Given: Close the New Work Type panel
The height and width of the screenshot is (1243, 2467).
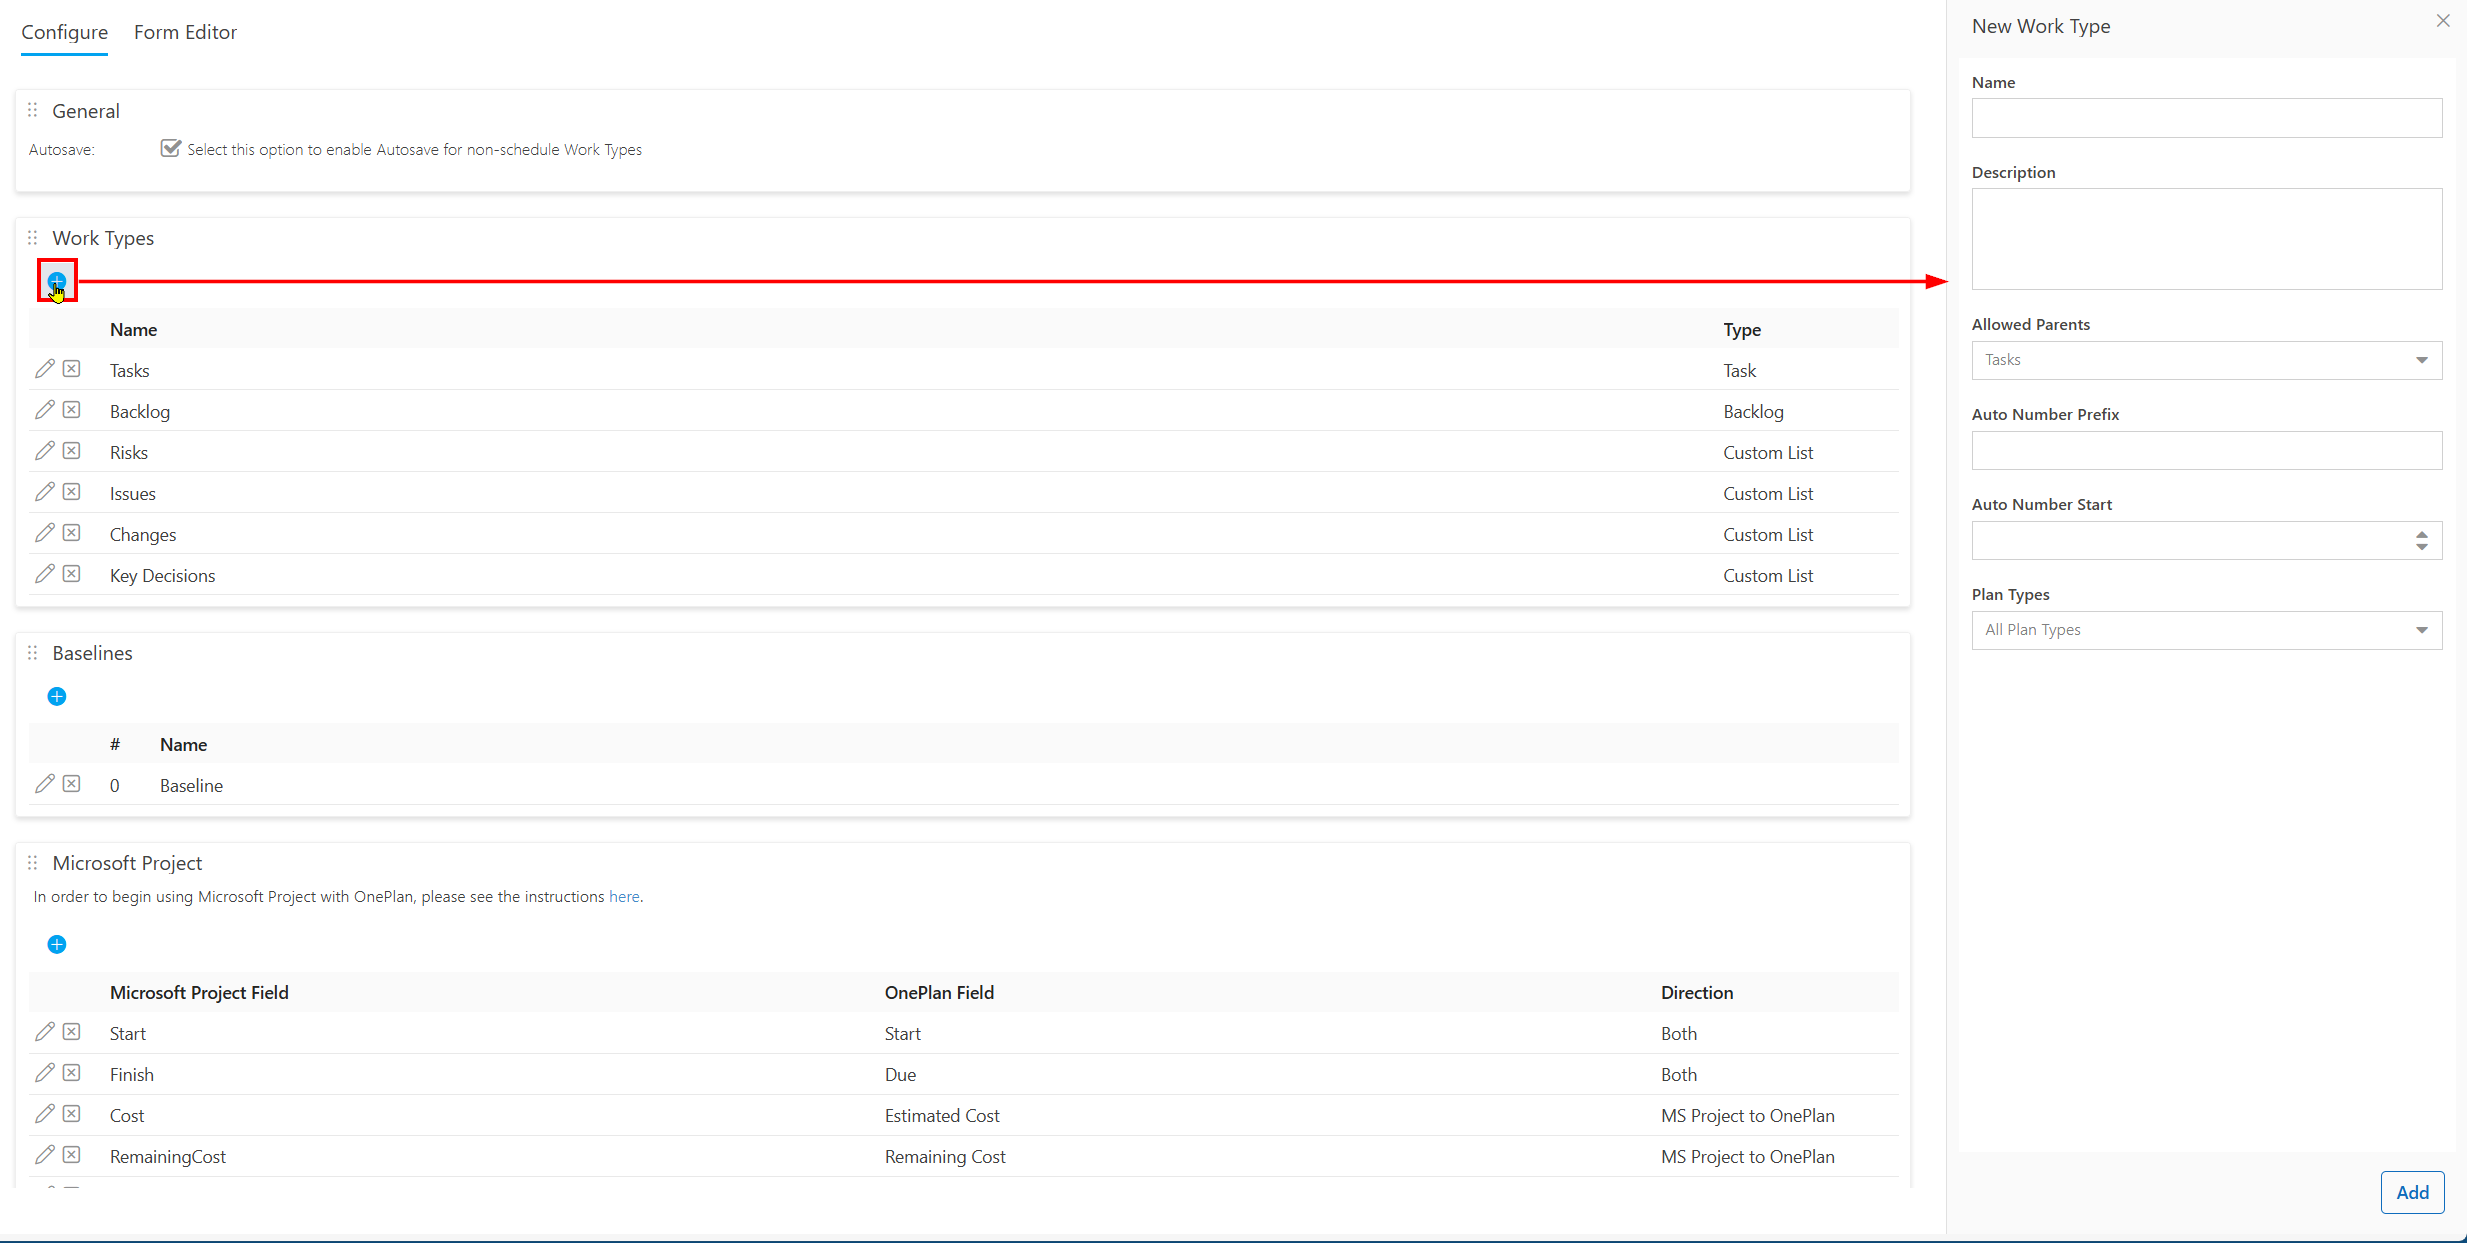Looking at the screenshot, I should tap(2443, 21).
